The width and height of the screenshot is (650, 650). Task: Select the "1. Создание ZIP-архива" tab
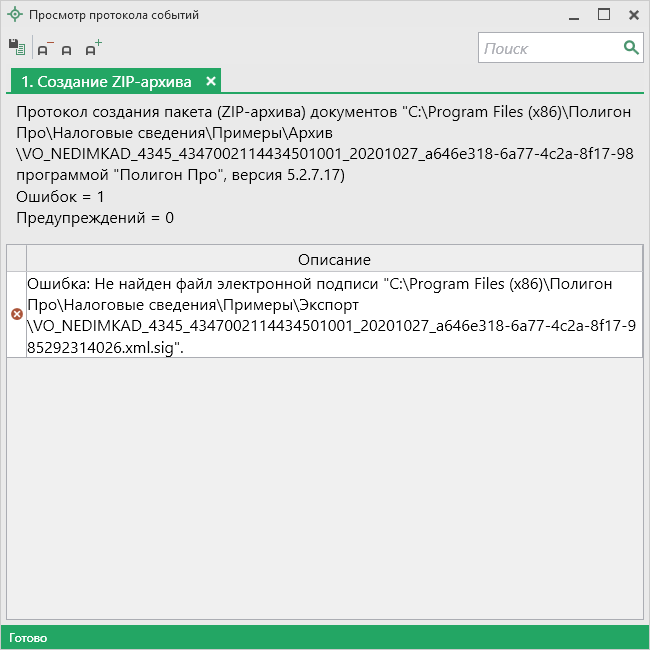point(106,81)
